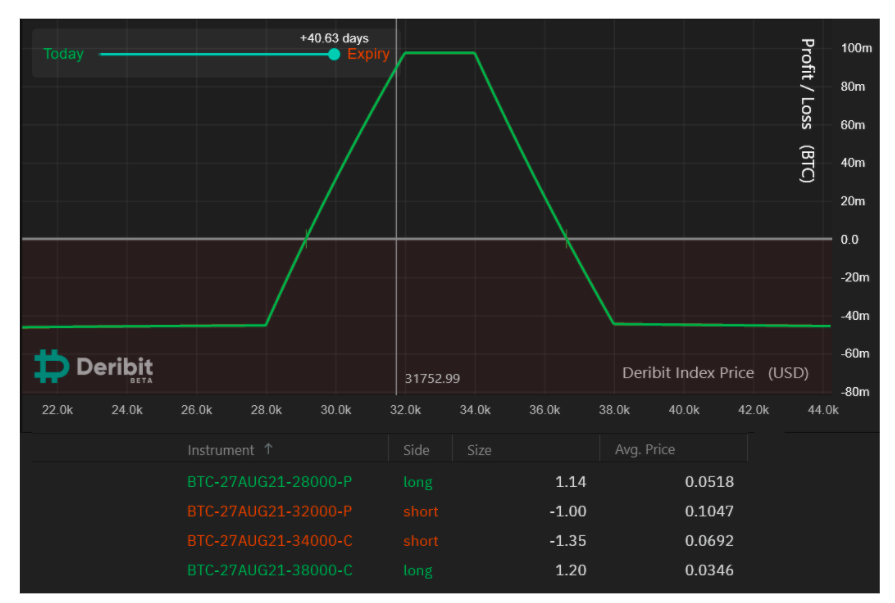Click the +40.63 days value

(332, 37)
